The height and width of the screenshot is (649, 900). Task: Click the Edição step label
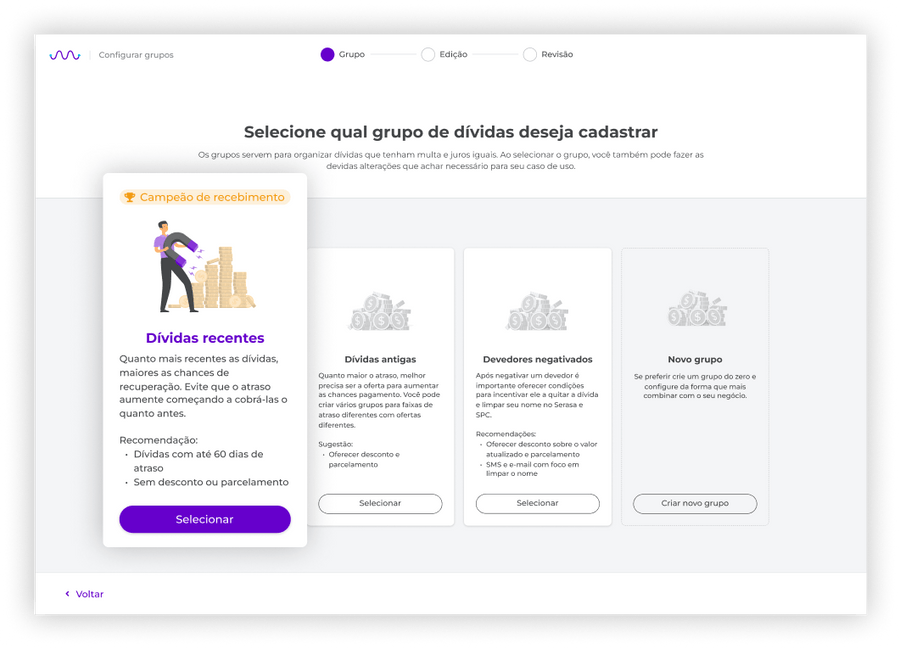point(453,55)
